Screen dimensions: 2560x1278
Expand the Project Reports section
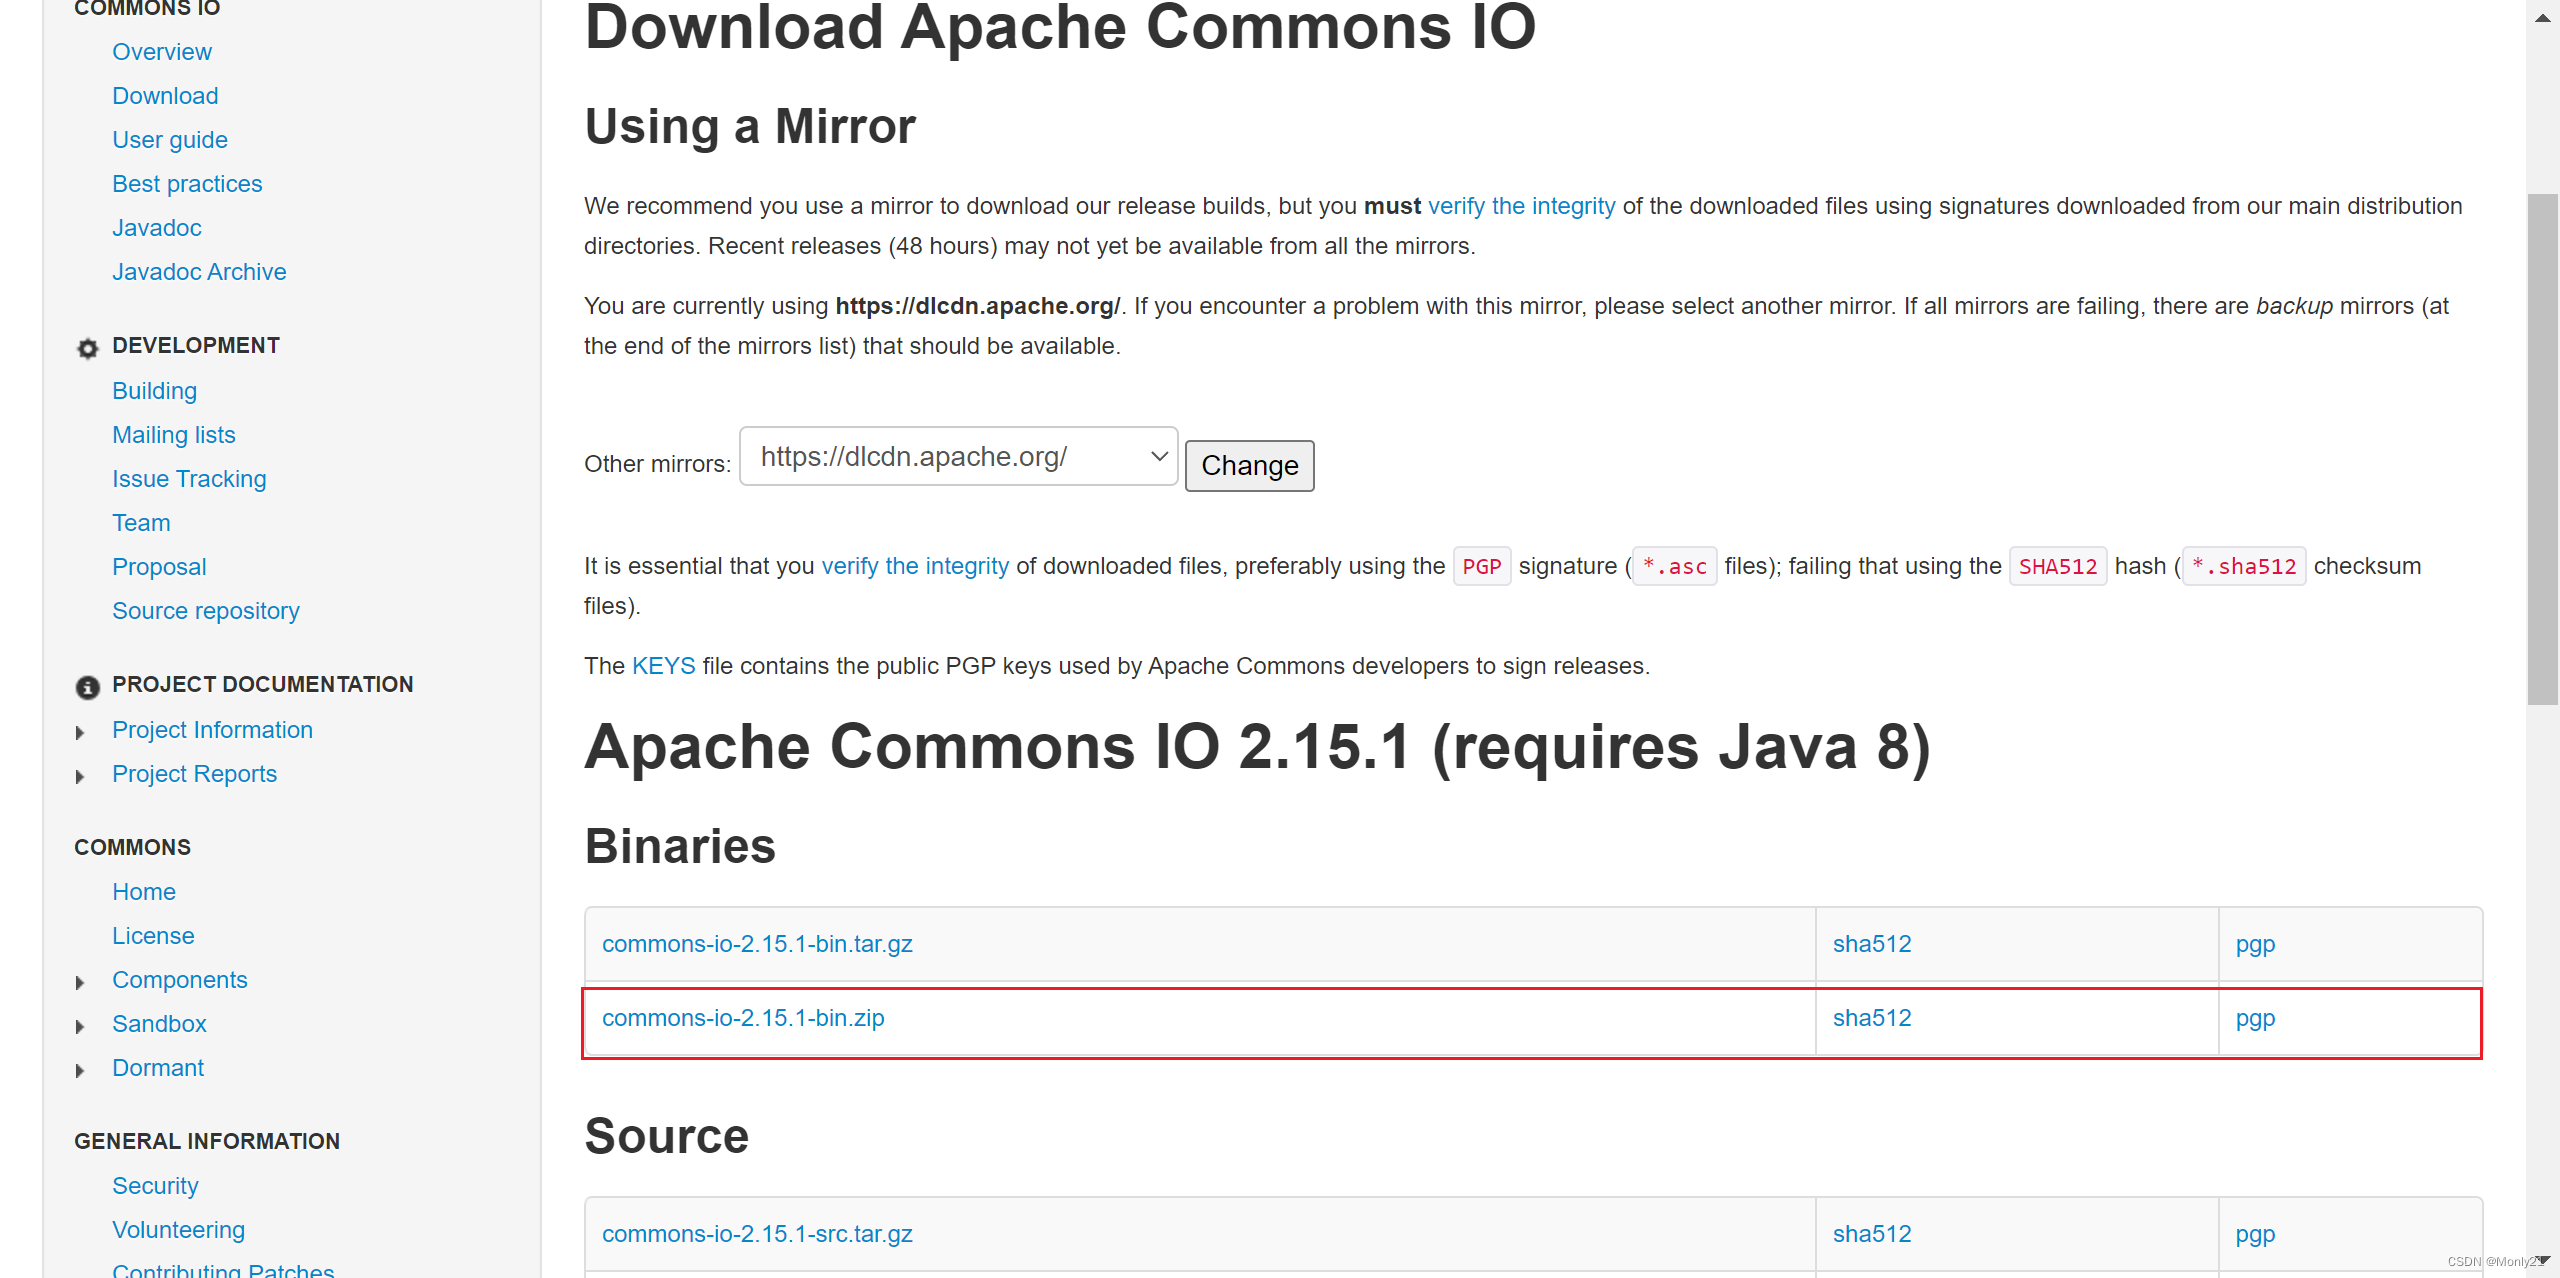pos(80,775)
